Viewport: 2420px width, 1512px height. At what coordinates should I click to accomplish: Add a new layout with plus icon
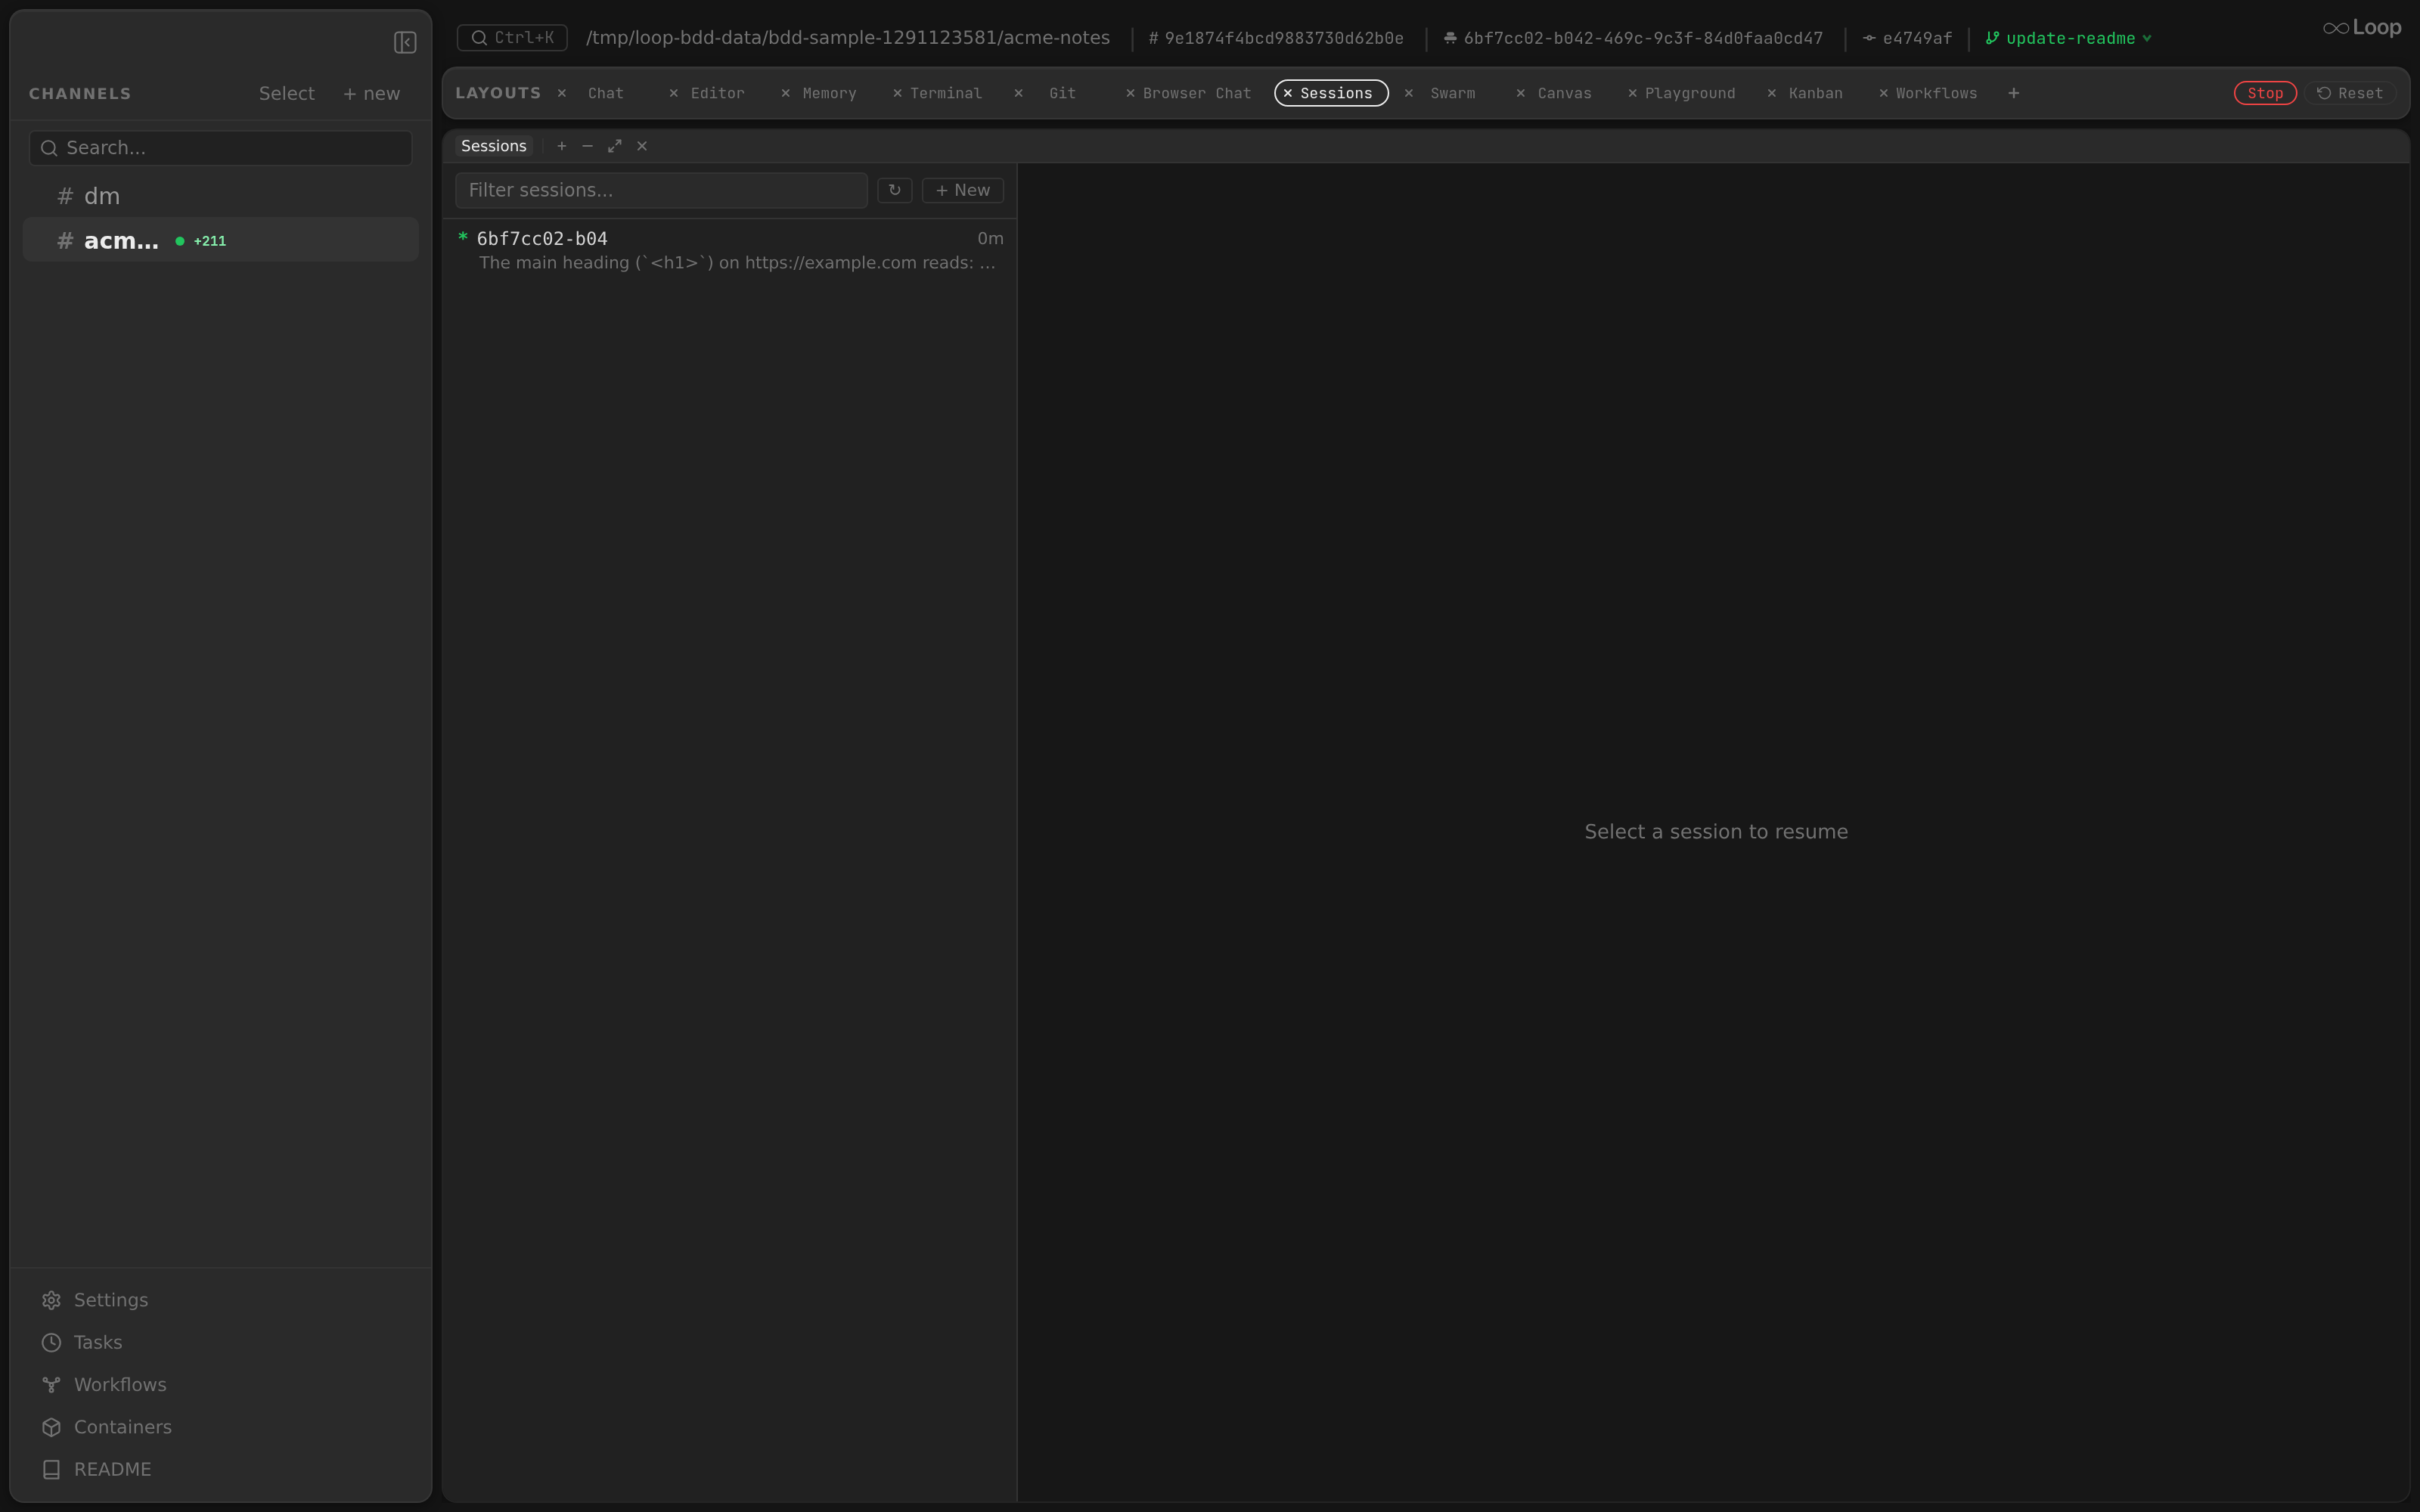click(x=2013, y=93)
